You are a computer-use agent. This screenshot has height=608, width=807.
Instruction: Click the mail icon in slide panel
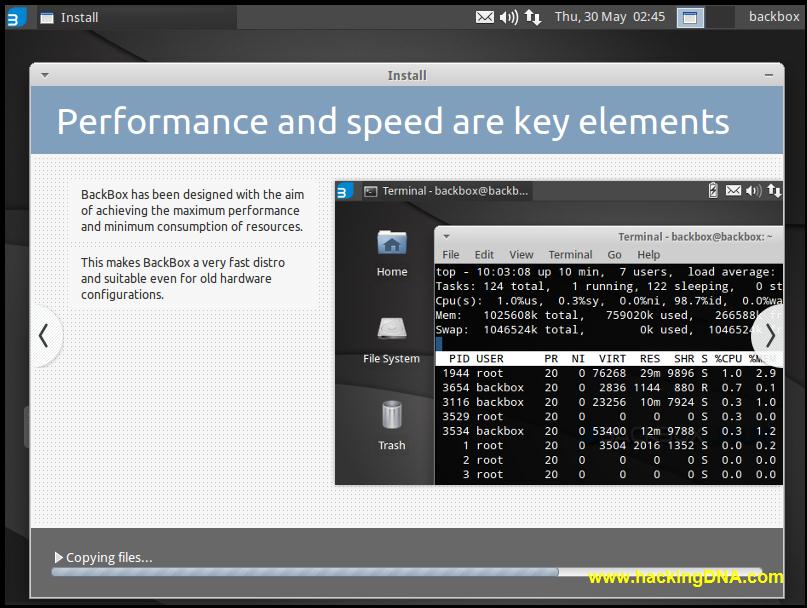point(733,191)
